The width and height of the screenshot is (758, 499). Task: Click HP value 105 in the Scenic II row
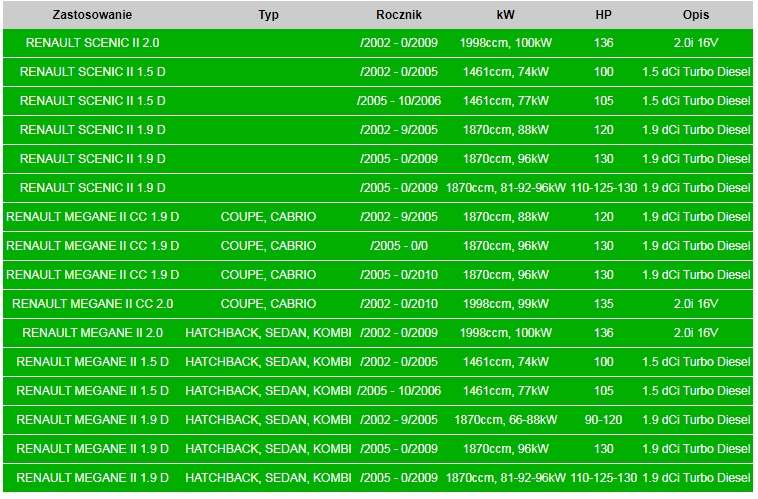tap(603, 101)
